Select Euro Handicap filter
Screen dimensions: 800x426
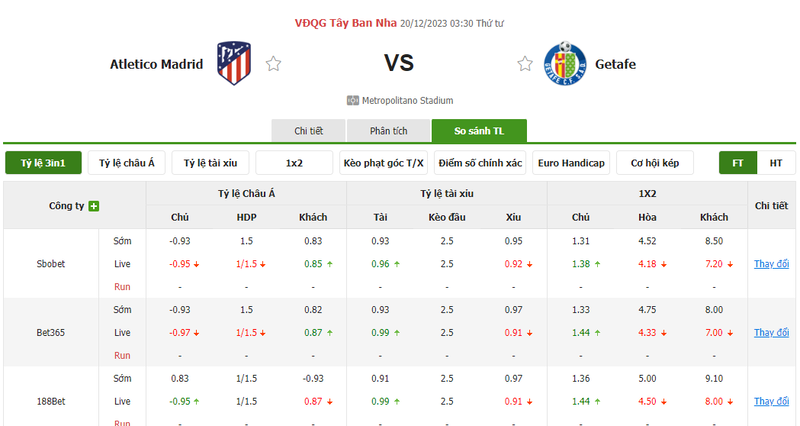pos(571,163)
